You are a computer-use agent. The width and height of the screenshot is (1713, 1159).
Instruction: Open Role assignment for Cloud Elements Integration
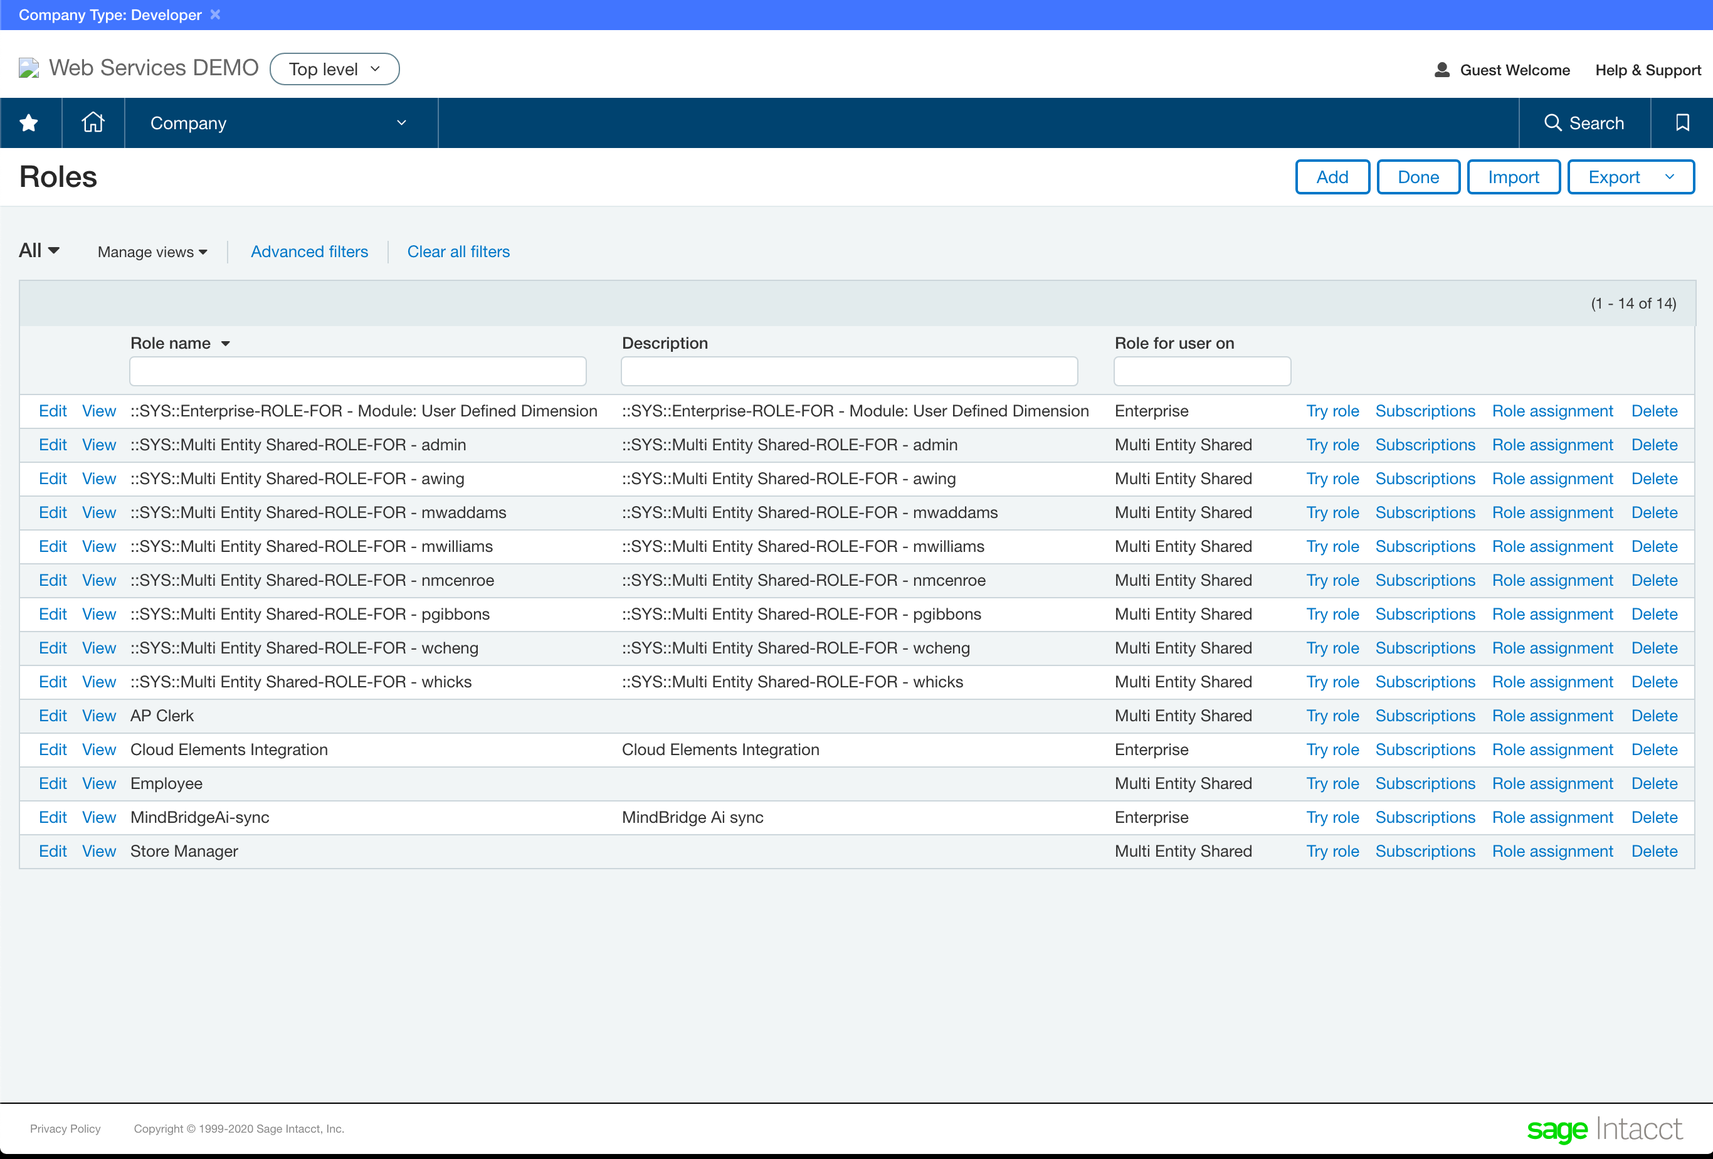tap(1552, 750)
